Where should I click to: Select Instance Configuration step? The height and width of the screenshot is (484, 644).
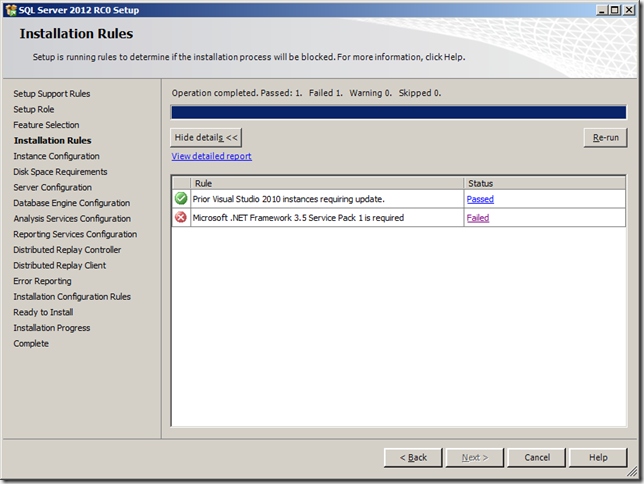click(56, 156)
